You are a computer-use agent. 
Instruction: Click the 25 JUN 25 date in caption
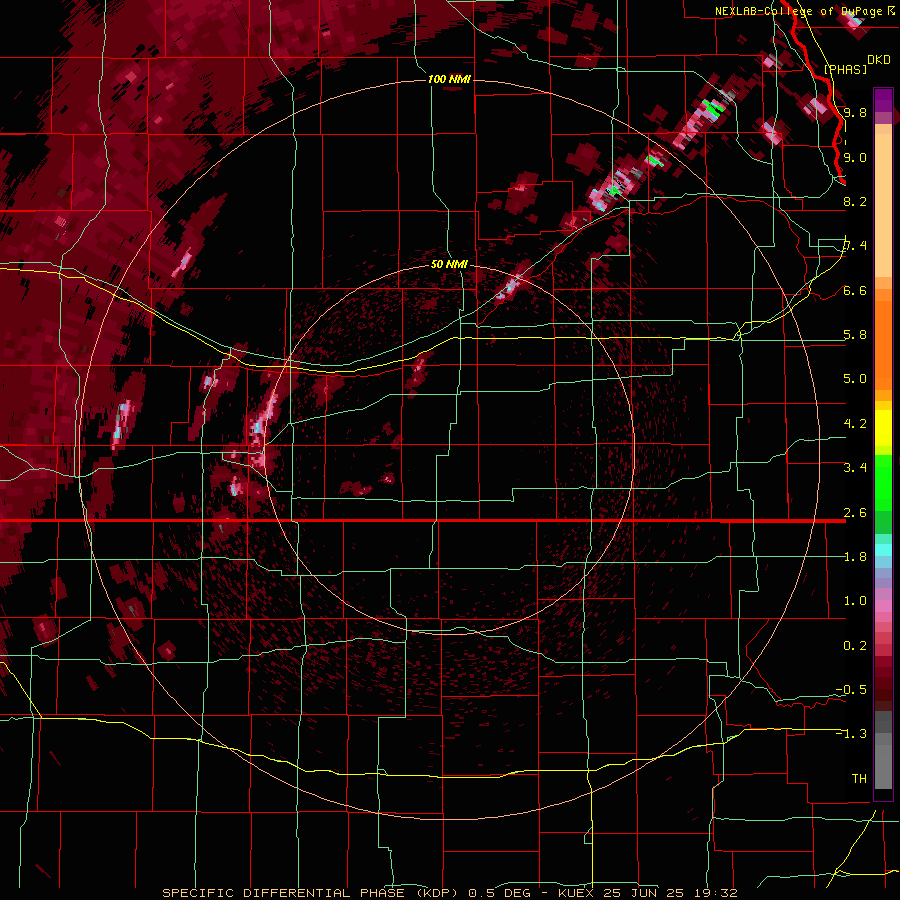click(641, 893)
